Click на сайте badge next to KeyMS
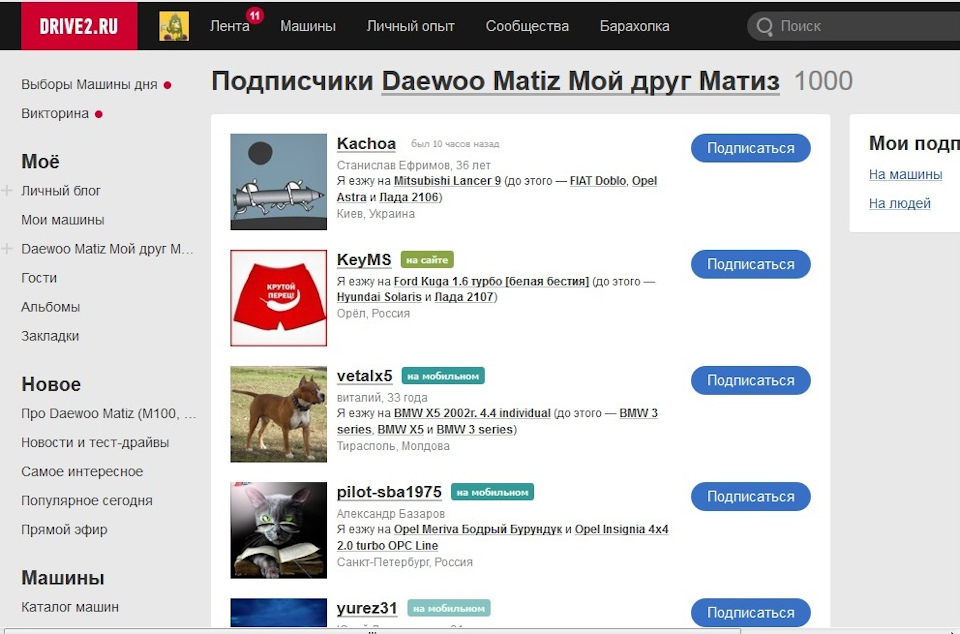The image size is (960, 634). (x=427, y=260)
